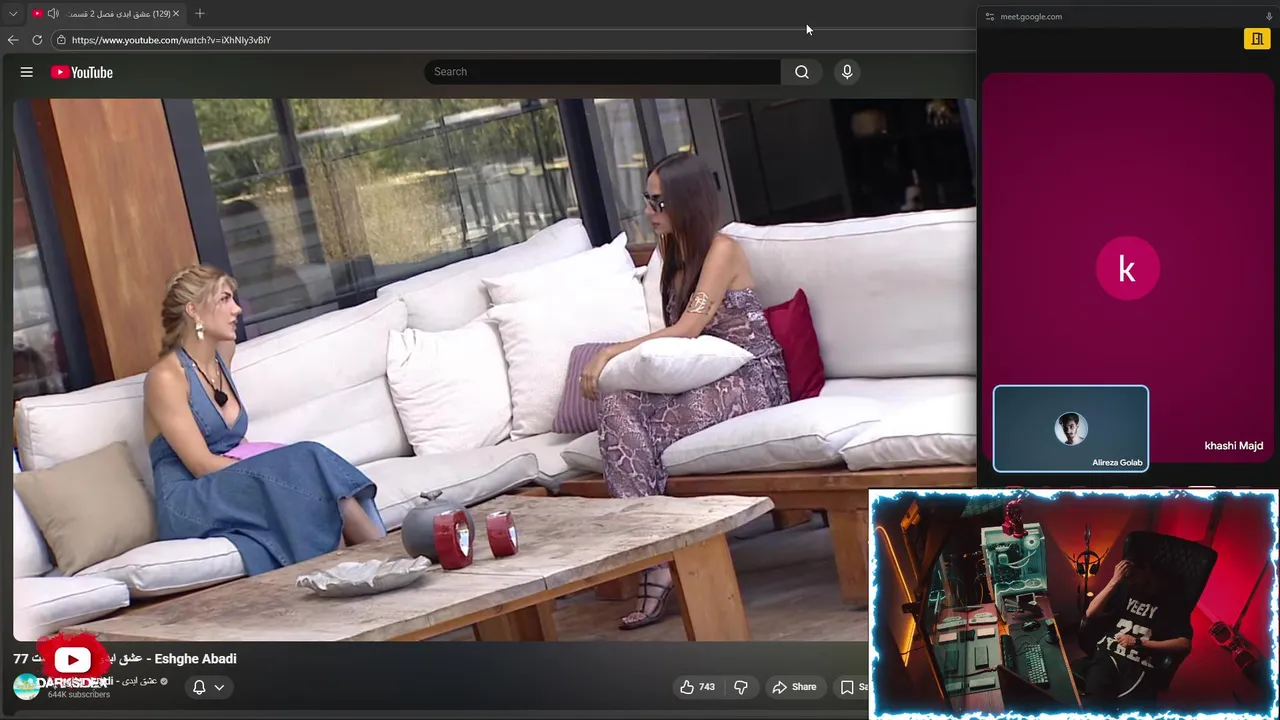Click the 644K subscribers text

[79, 695]
